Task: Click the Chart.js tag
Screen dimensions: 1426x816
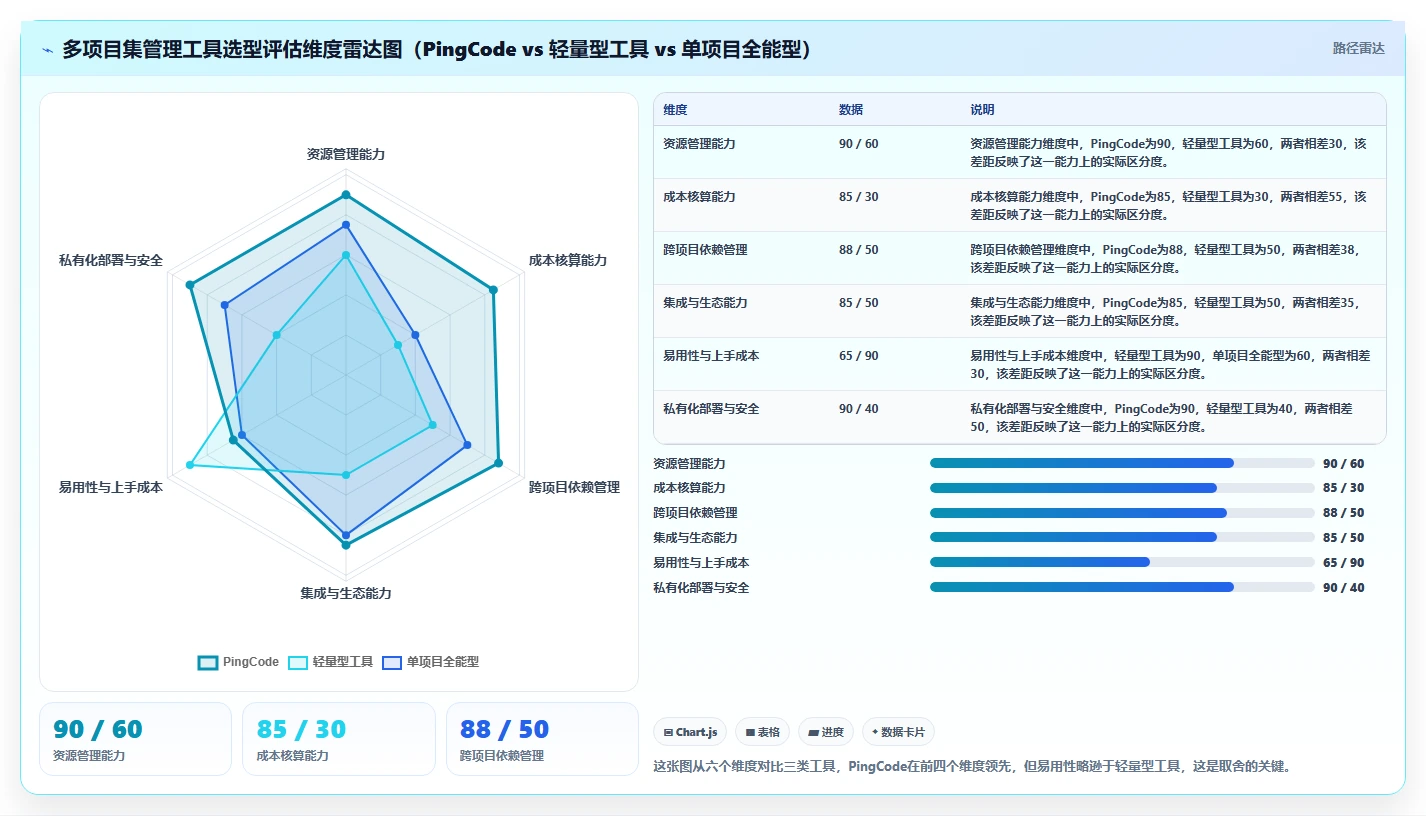Action: pyautogui.click(x=690, y=732)
